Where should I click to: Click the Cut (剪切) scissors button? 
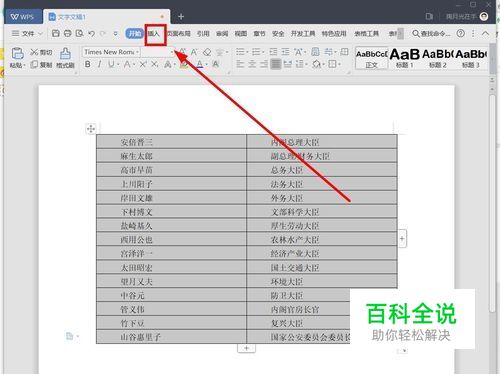41,52
